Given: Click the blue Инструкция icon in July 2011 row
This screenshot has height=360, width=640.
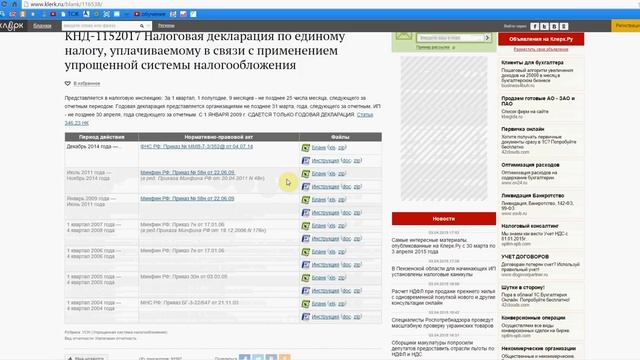Looking at the screenshot, I should click(x=306, y=187).
